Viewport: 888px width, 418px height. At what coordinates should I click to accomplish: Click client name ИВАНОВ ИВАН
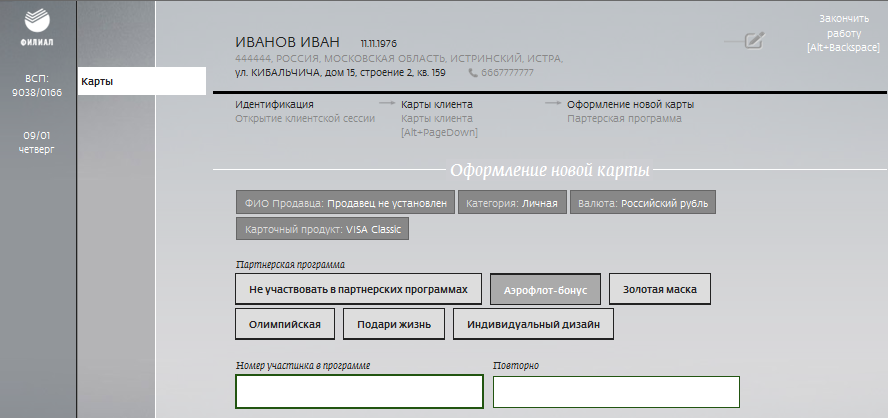(x=287, y=42)
